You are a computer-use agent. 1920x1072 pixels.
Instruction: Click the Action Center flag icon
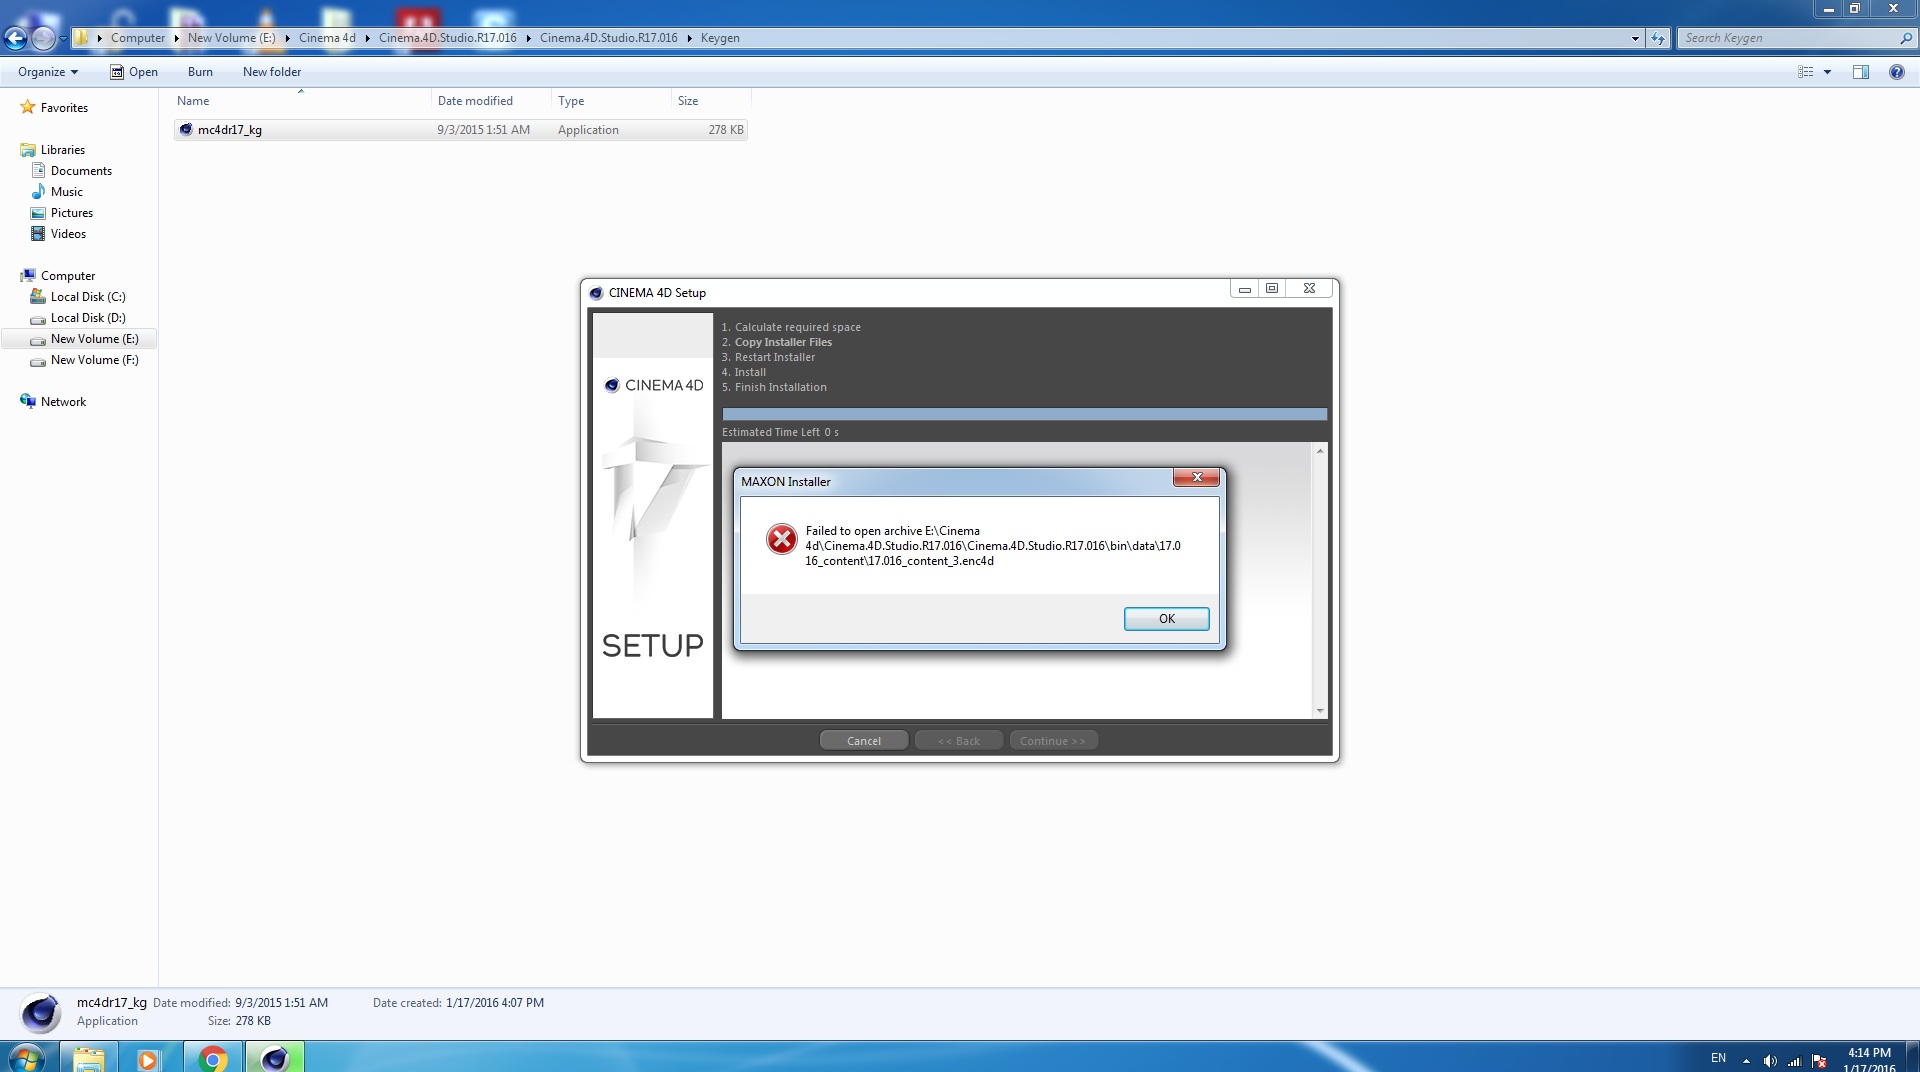point(1819,1061)
